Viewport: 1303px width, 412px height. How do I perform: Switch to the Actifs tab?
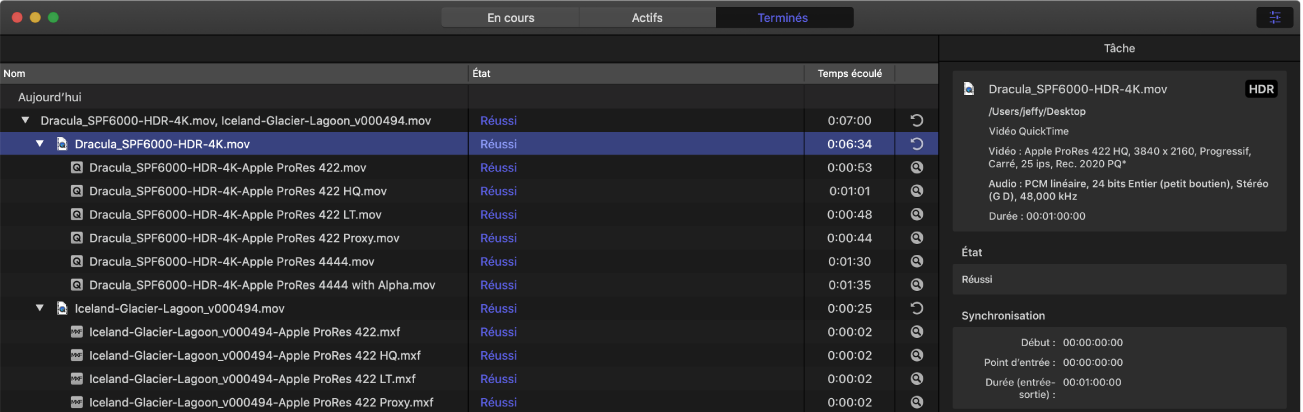[x=647, y=18]
